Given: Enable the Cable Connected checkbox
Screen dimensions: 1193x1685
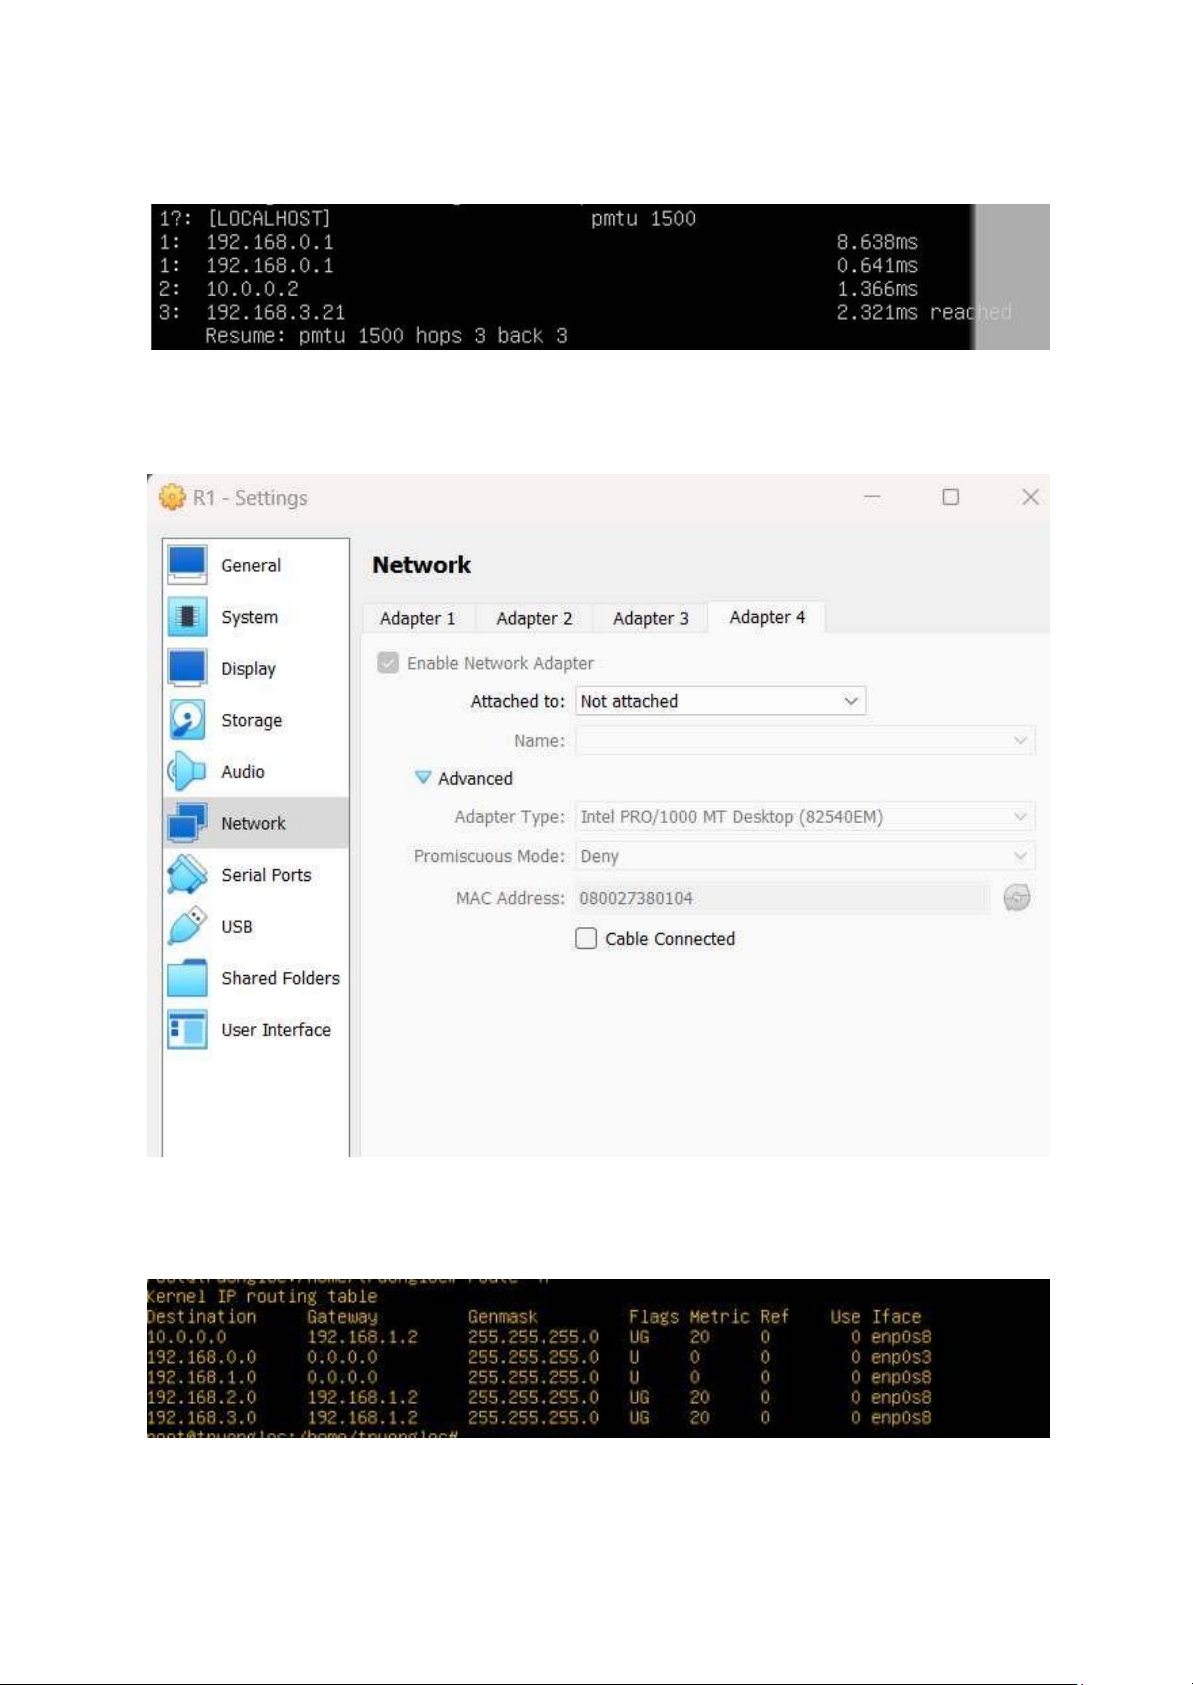Looking at the screenshot, I should pyautogui.click(x=586, y=938).
